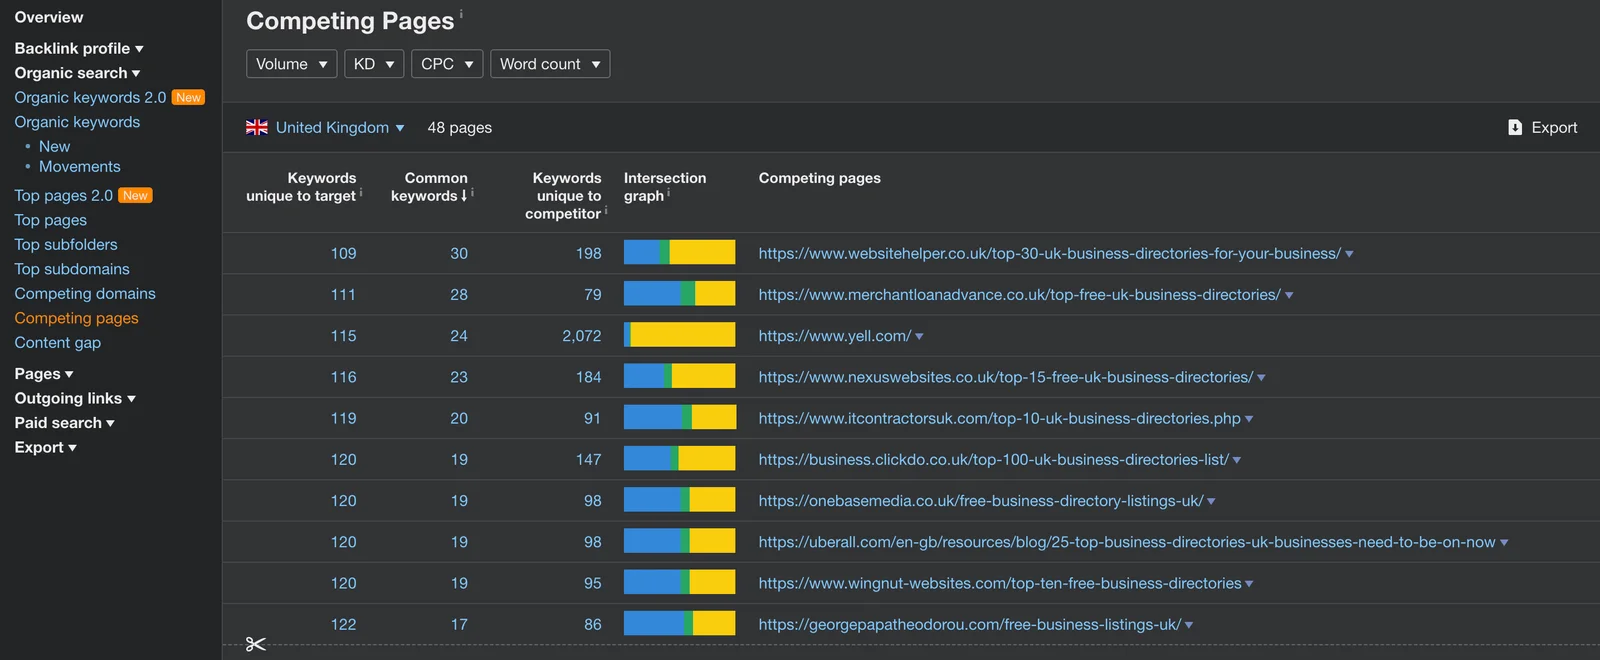Image resolution: width=1600 pixels, height=660 pixels.
Task: Click info icon next to Common keywords
Action: coord(472,193)
